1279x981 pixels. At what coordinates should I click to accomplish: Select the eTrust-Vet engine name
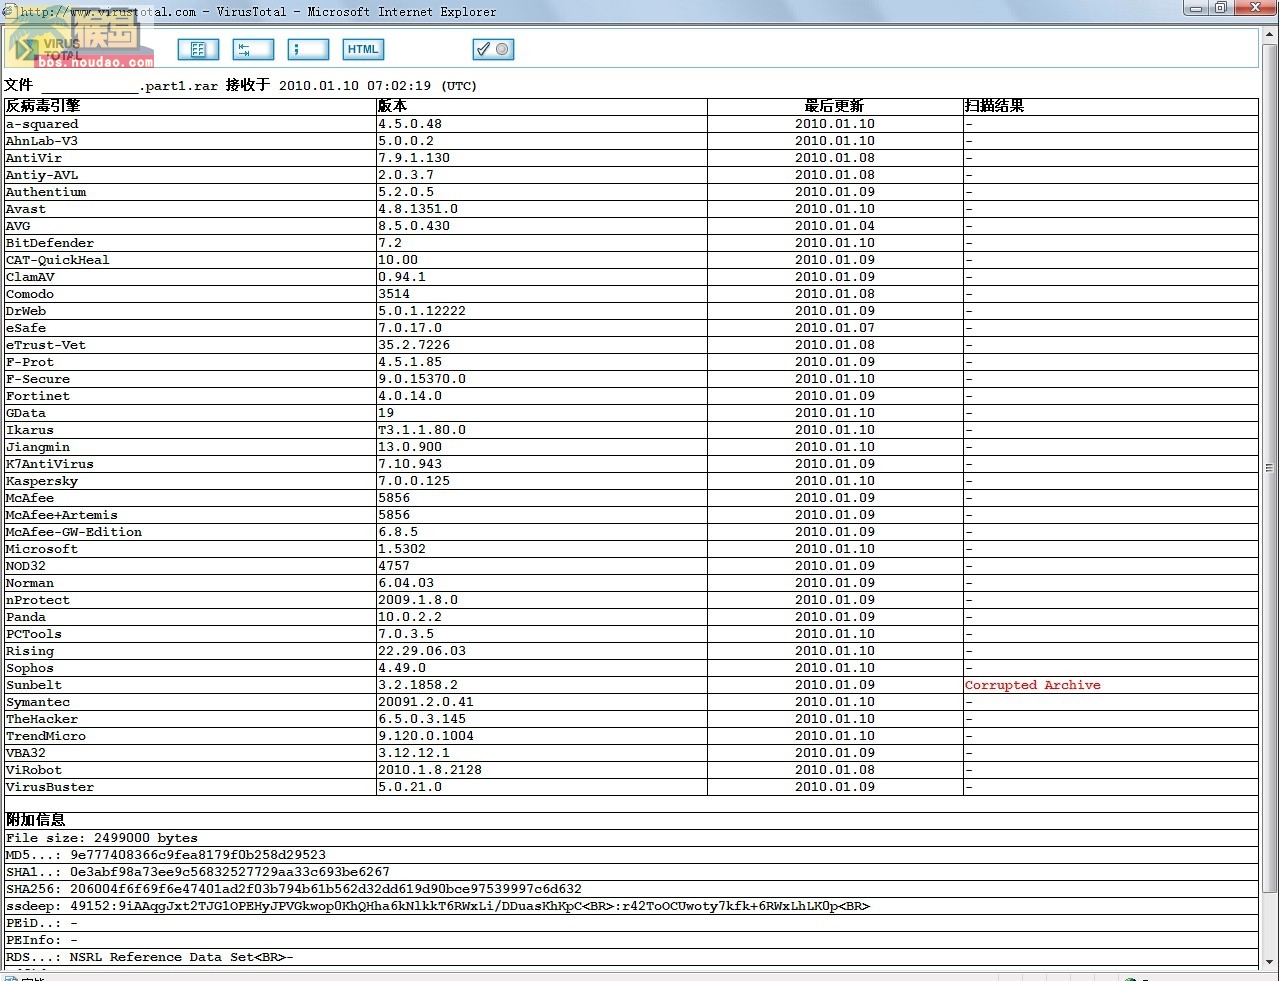[46, 345]
